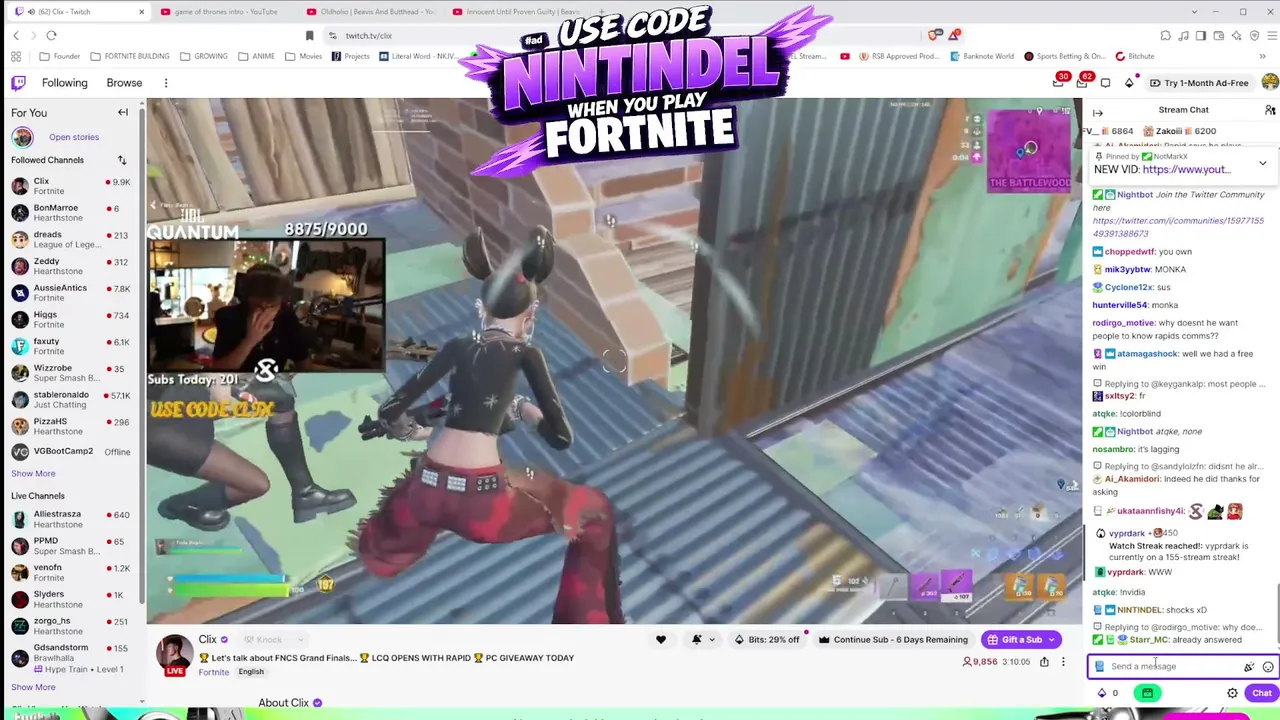This screenshot has height=720, width=1280.
Task: Open the Browse tab
Action: click(124, 83)
